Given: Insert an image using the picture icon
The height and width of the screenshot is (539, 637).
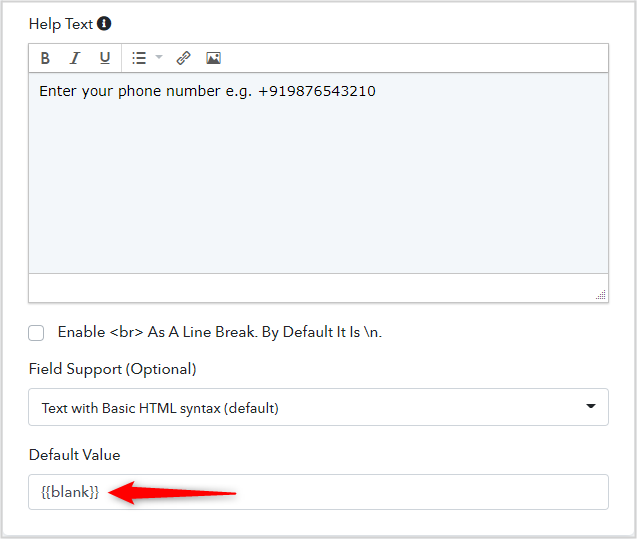Looking at the screenshot, I should click(x=213, y=58).
